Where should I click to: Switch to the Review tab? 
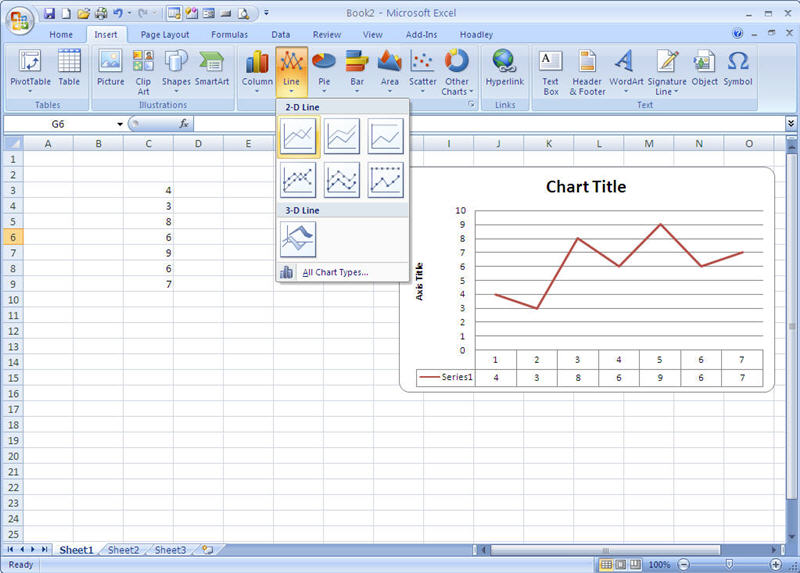pos(327,34)
